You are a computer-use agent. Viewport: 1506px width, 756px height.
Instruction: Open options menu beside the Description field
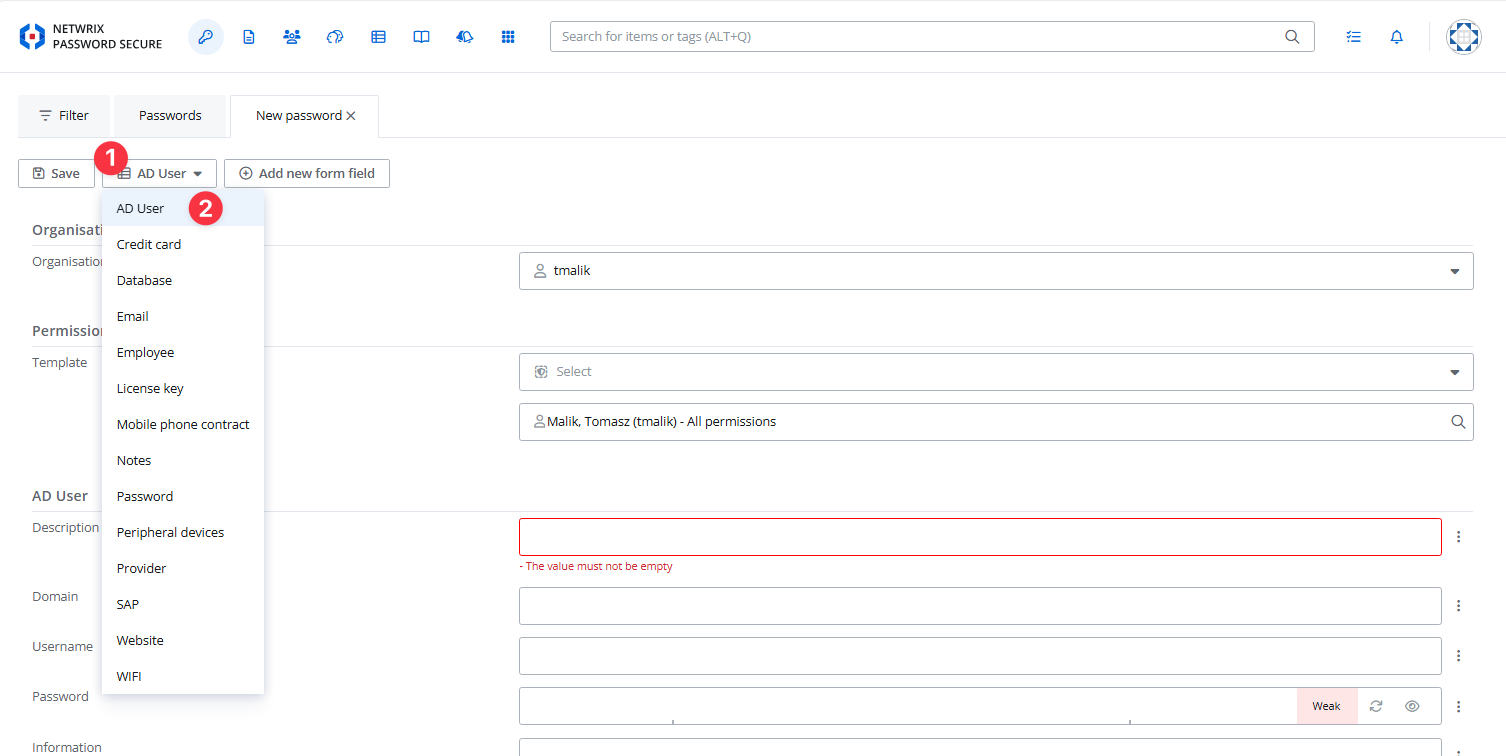[x=1458, y=536]
